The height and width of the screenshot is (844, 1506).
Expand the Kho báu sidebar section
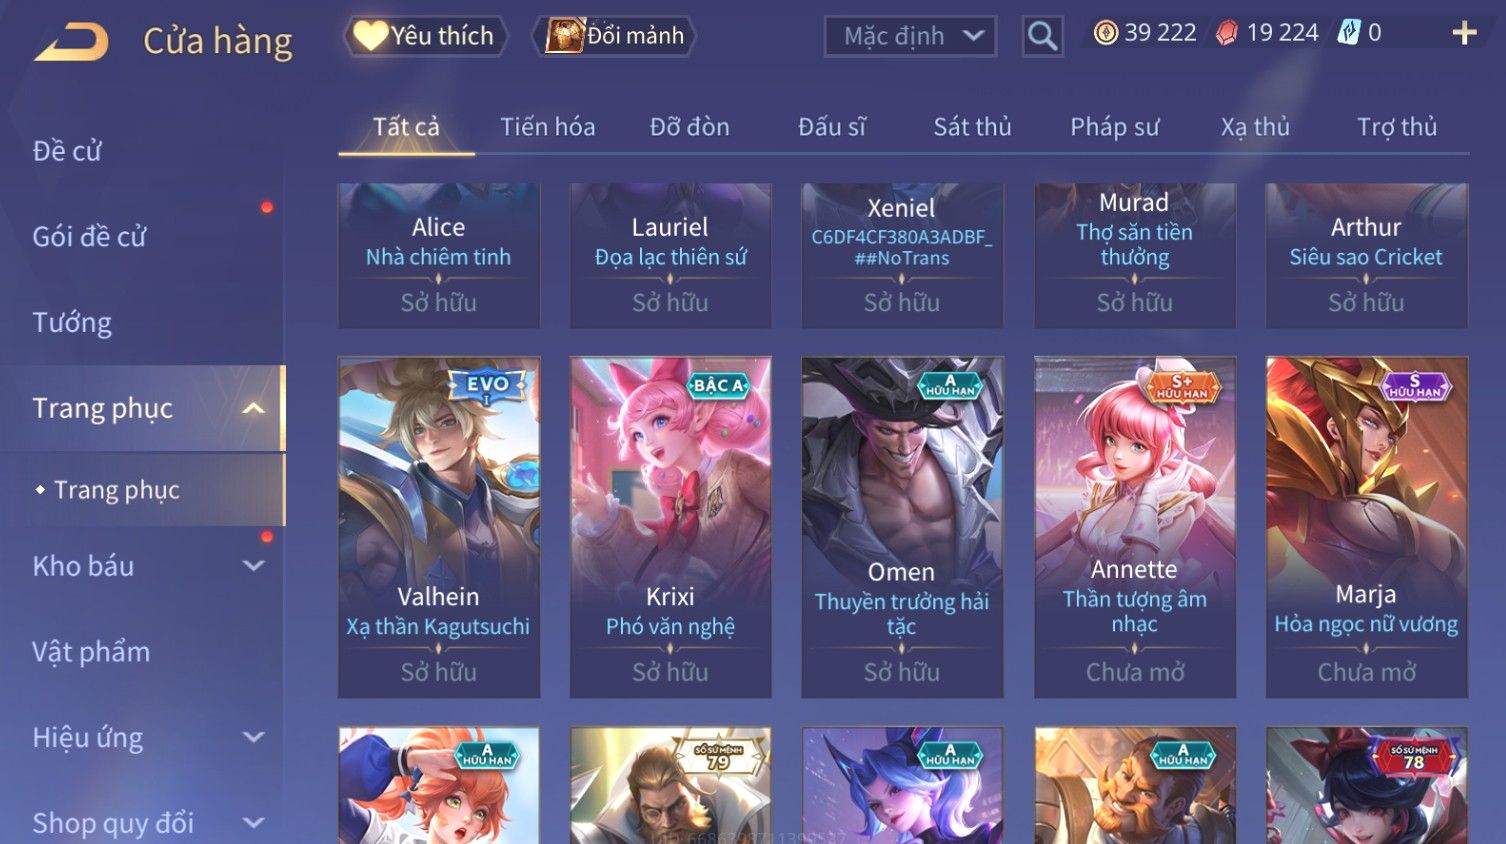tap(254, 566)
